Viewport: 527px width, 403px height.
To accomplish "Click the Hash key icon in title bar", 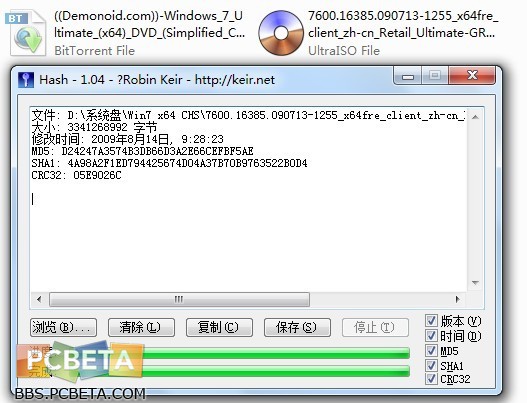I will tap(26, 80).
